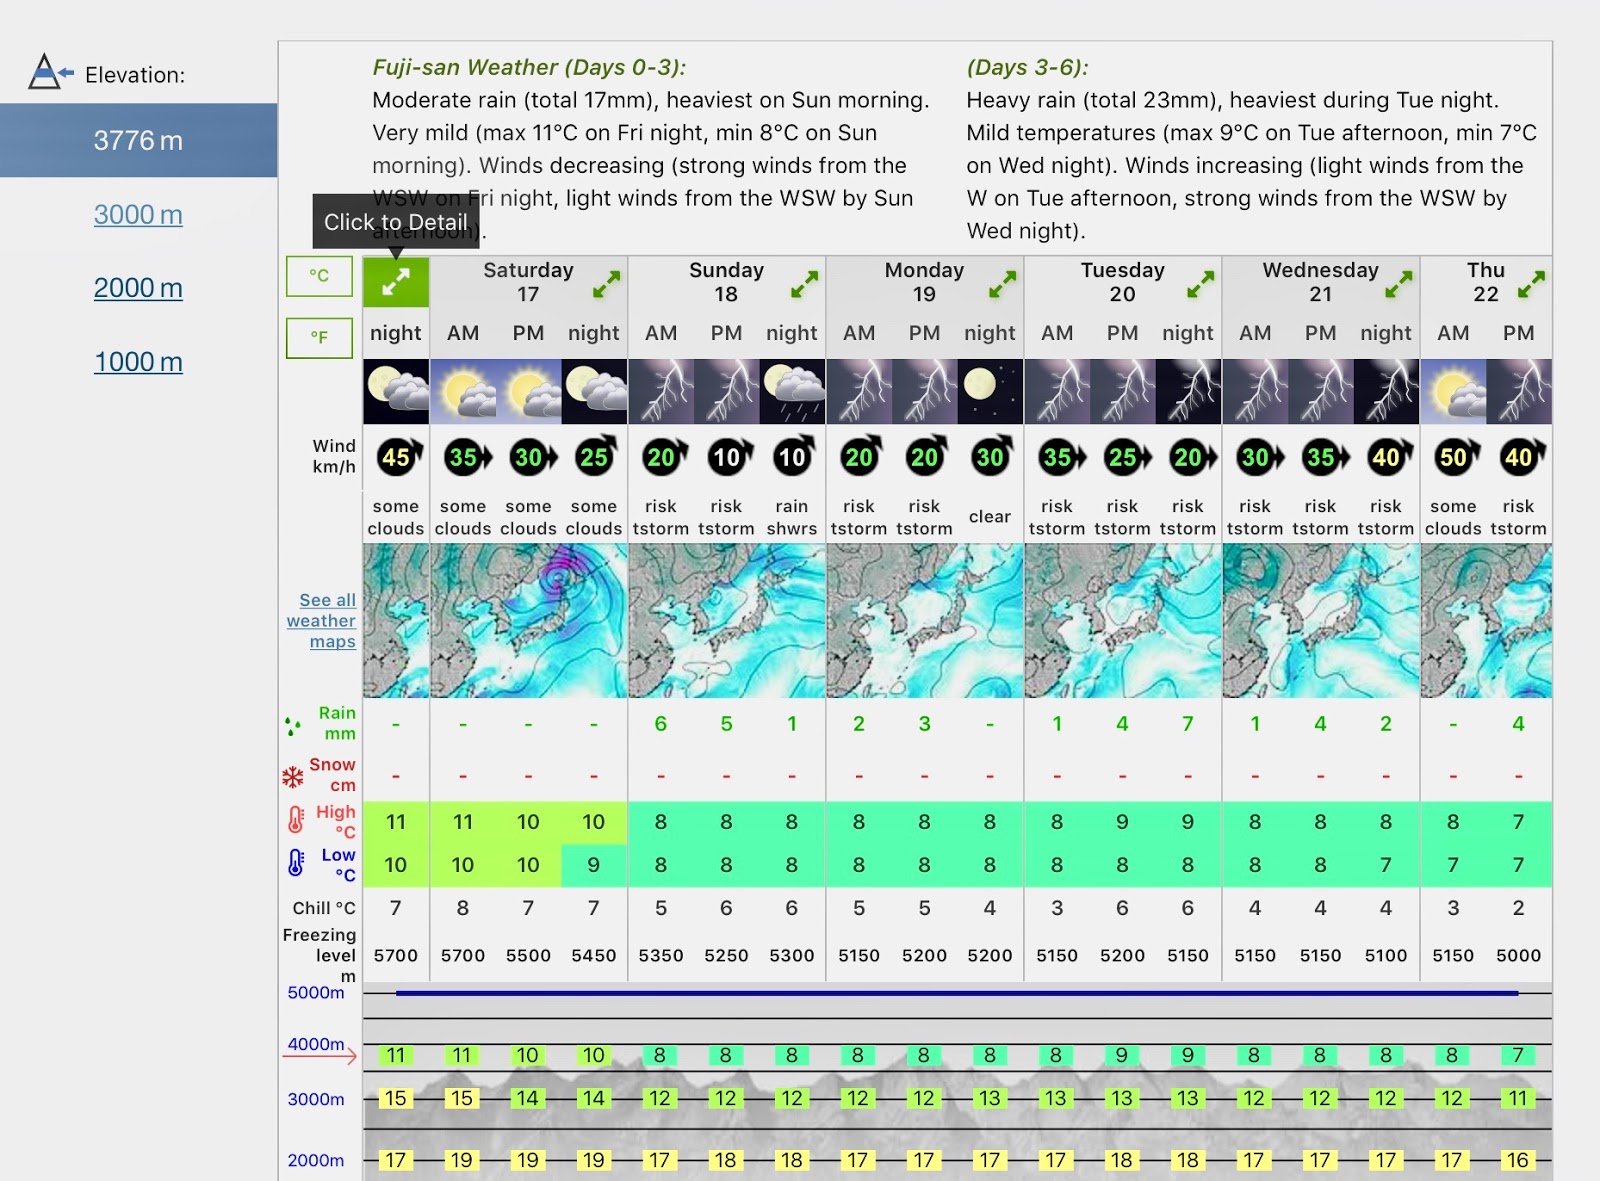Open Monday weather map thumbnail
The height and width of the screenshot is (1181, 1600).
924,621
